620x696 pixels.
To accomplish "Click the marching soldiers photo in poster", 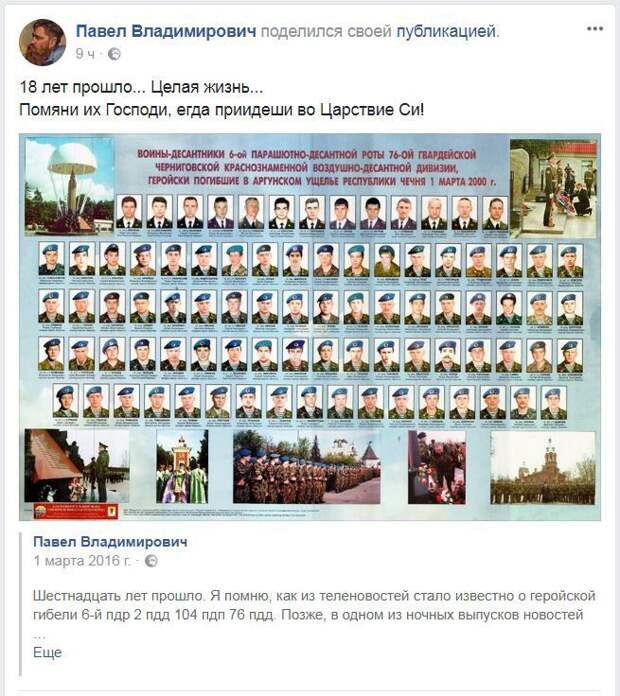I will 307,467.
